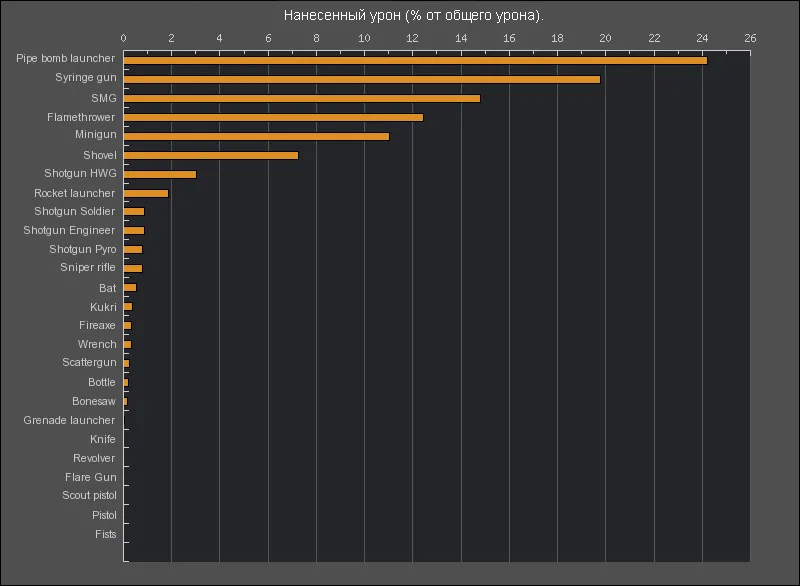Select the Rocket launcher orange bar
Image resolution: width=800 pixels, height=586 pixels.
click(146, 193)
